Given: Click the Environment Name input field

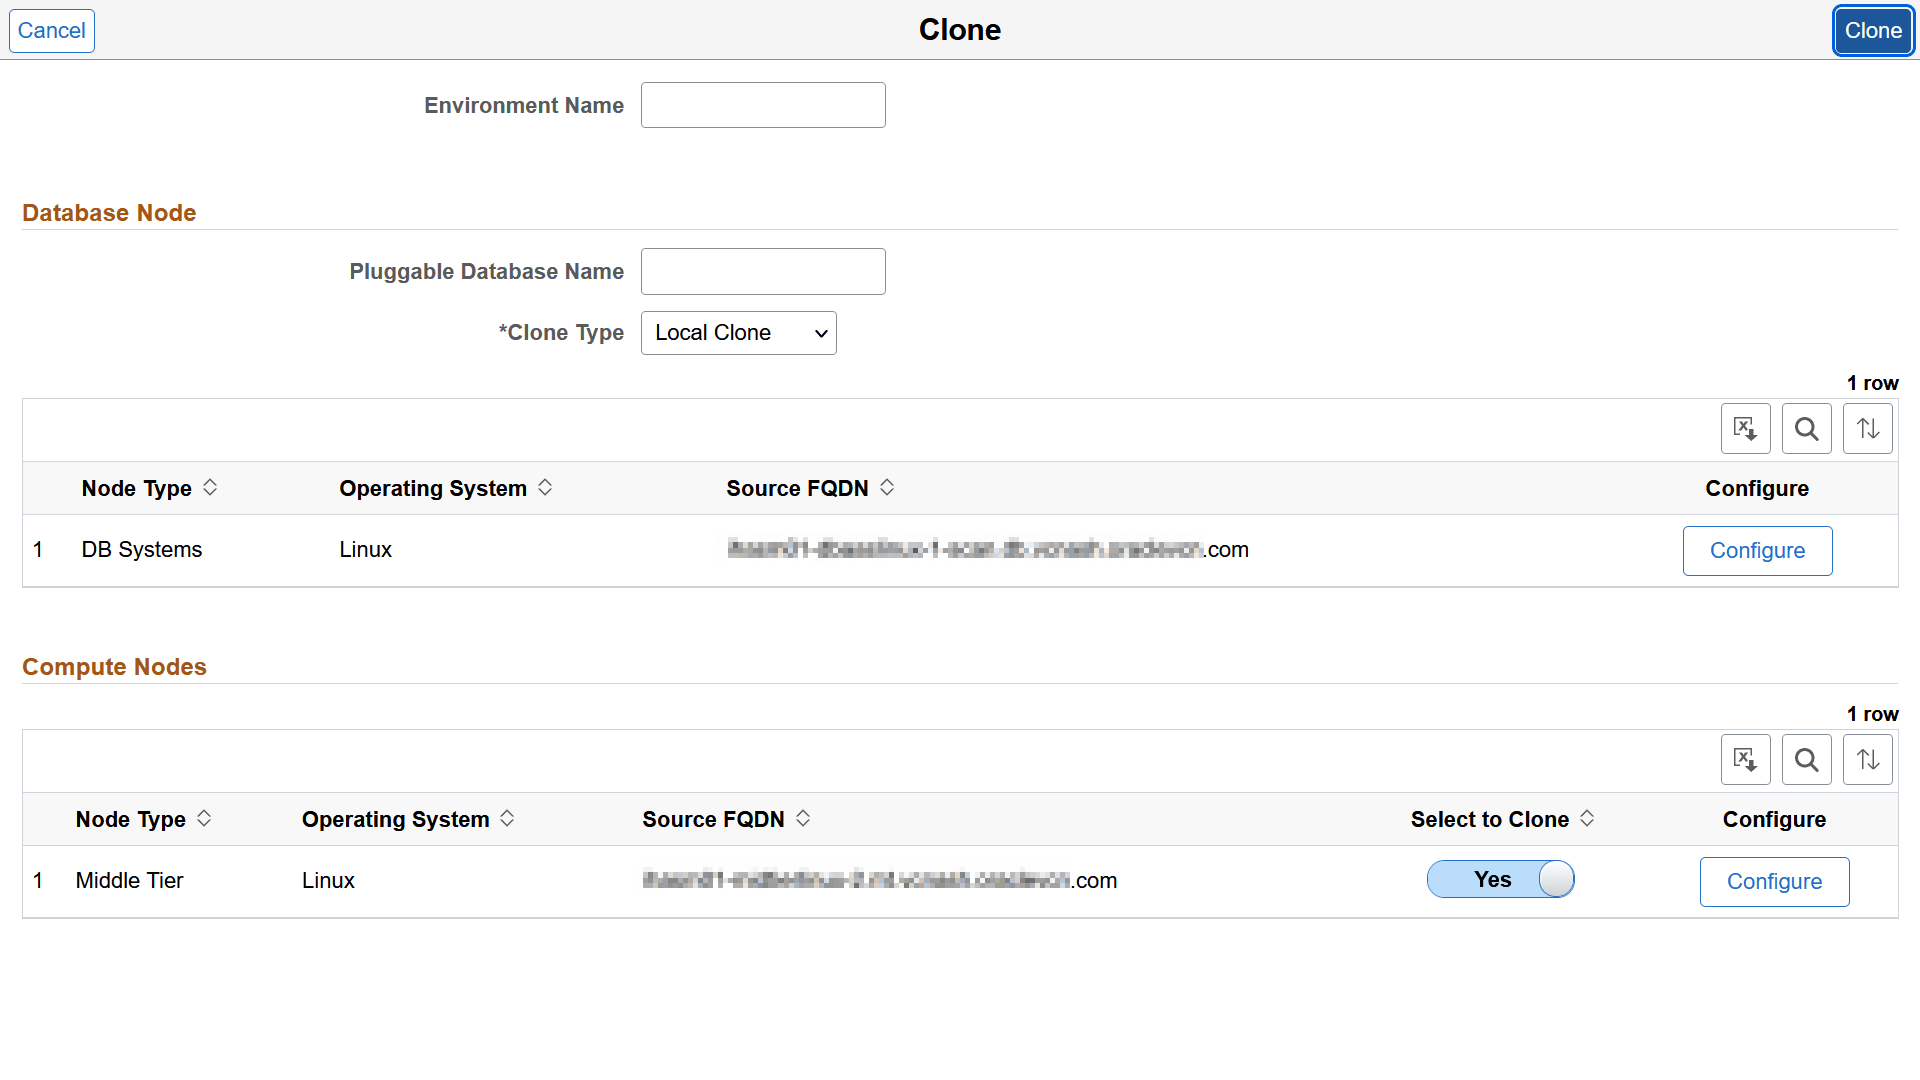Looking at the screenshot, I should [762, 104].
